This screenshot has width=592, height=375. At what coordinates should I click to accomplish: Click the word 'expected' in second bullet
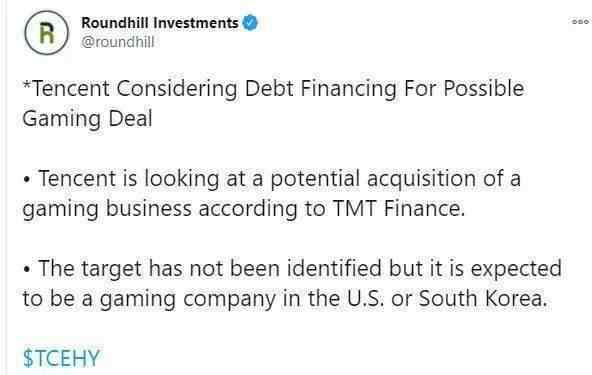516,269
